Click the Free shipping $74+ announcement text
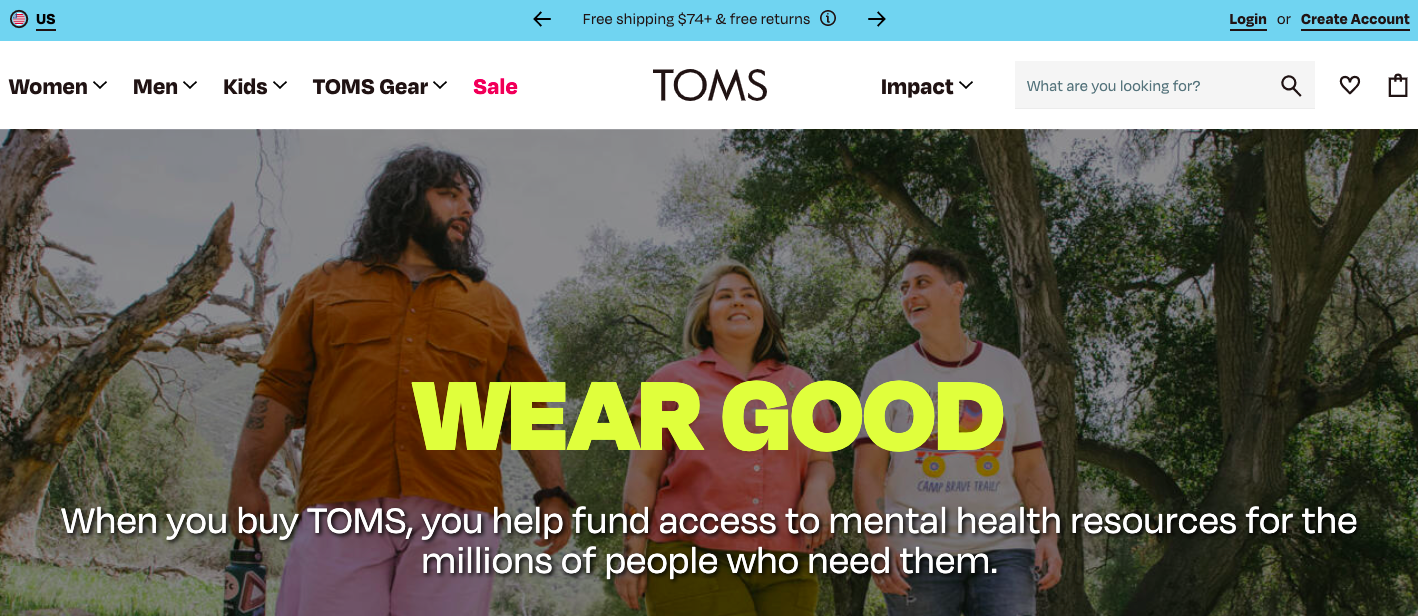 (696, 19)
